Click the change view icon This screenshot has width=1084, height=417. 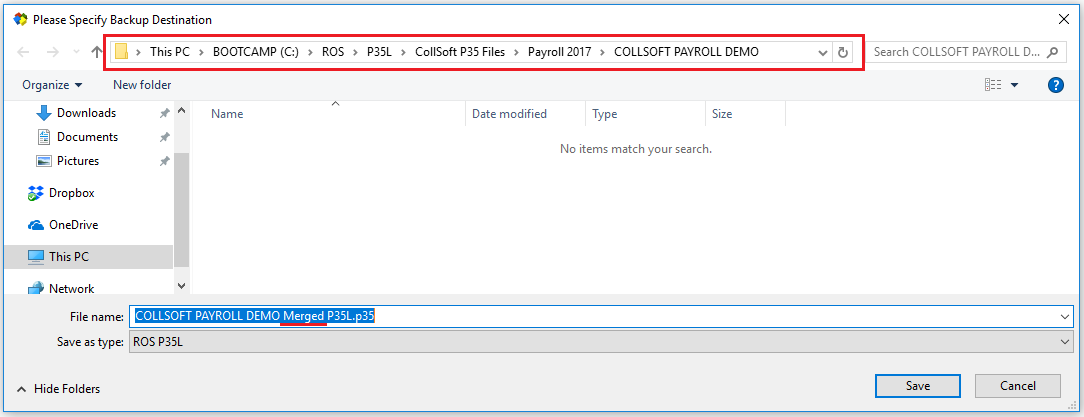993,85
